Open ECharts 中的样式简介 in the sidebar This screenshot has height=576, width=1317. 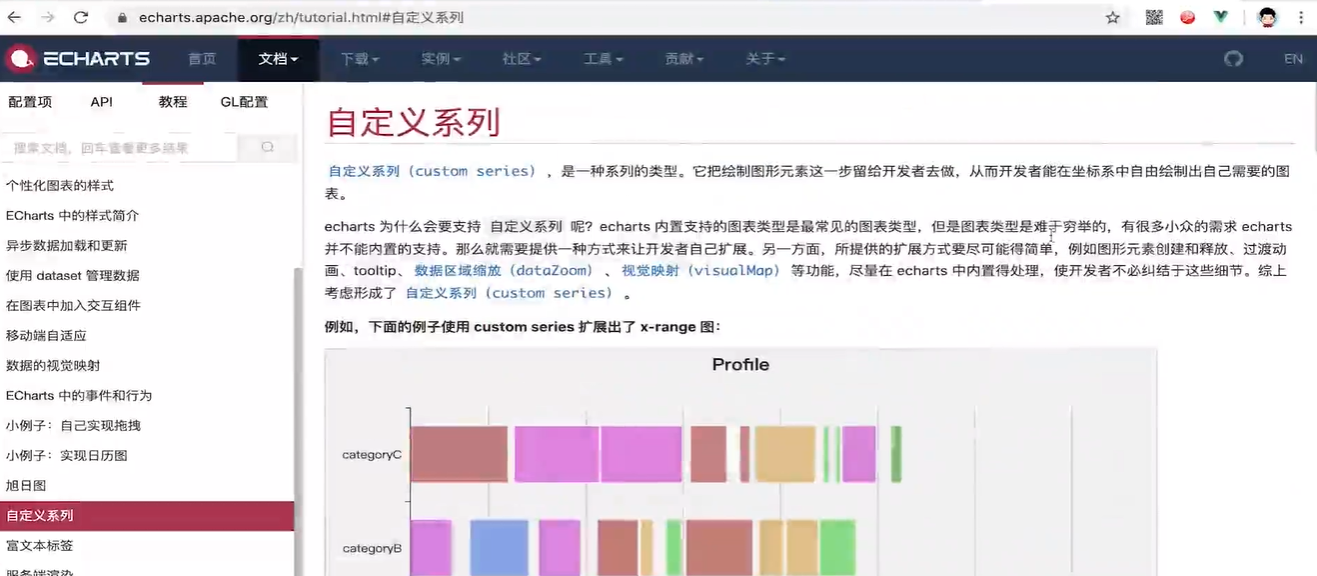pyautogui.click(x=72, y=216)
